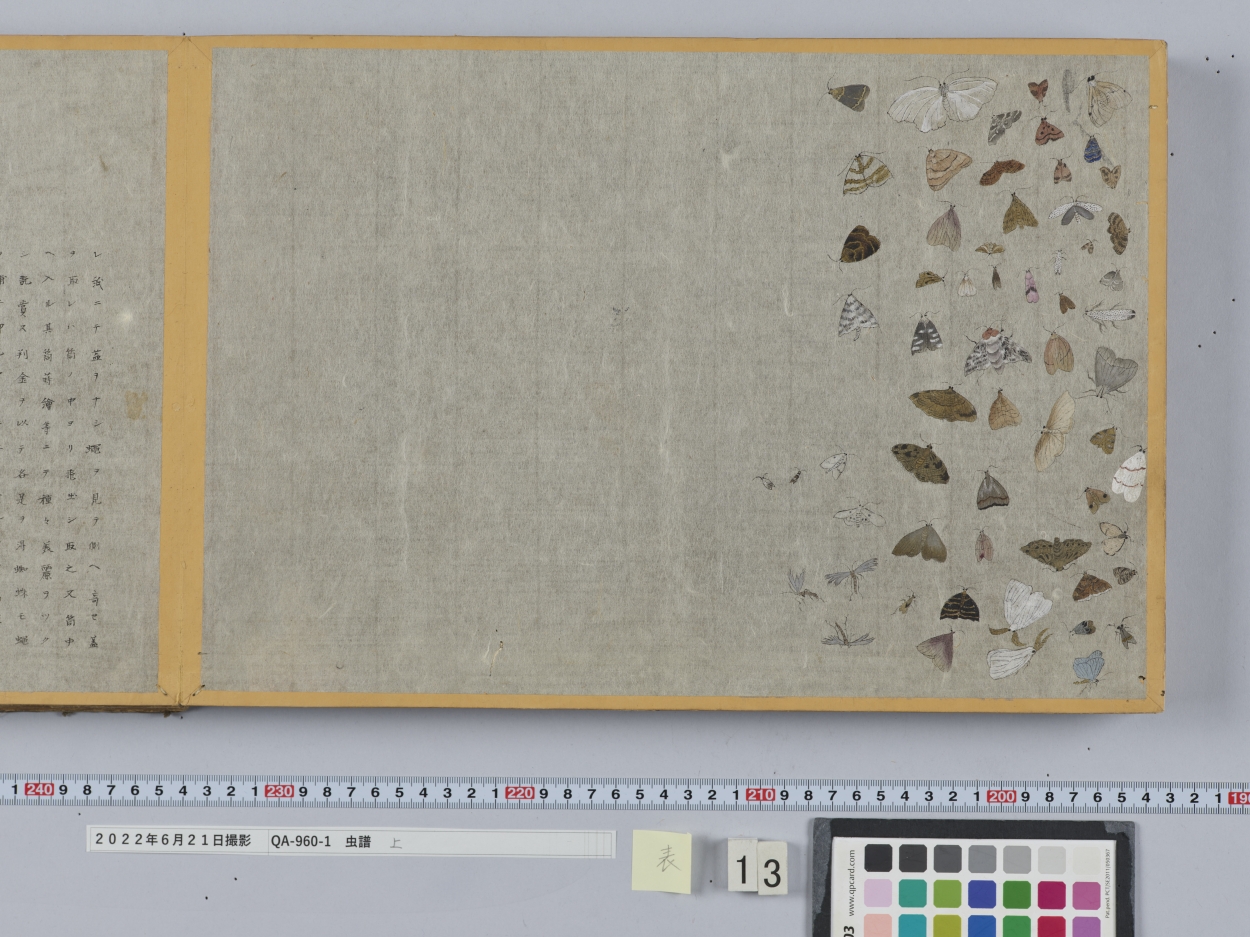The height and width of the screenshot is (937, 1250).
Task: Click the red "240" mark on the ruler
Action: point(39,789)
